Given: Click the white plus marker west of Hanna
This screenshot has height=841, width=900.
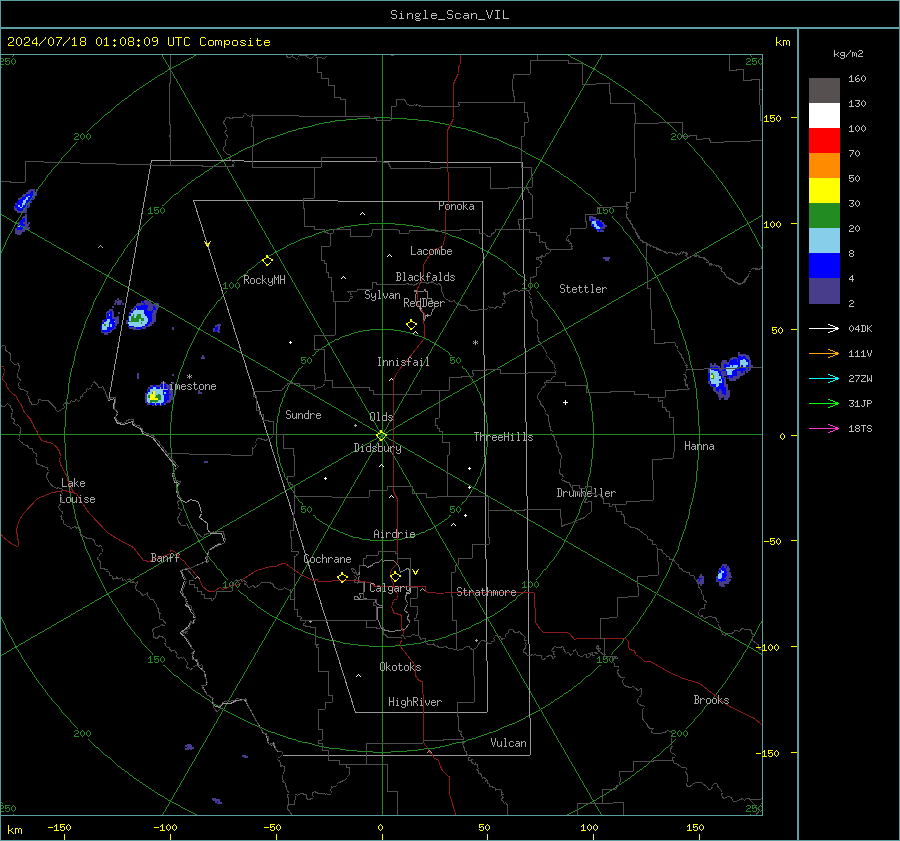Looking at the screenshot, I should (x=565, y=402).
